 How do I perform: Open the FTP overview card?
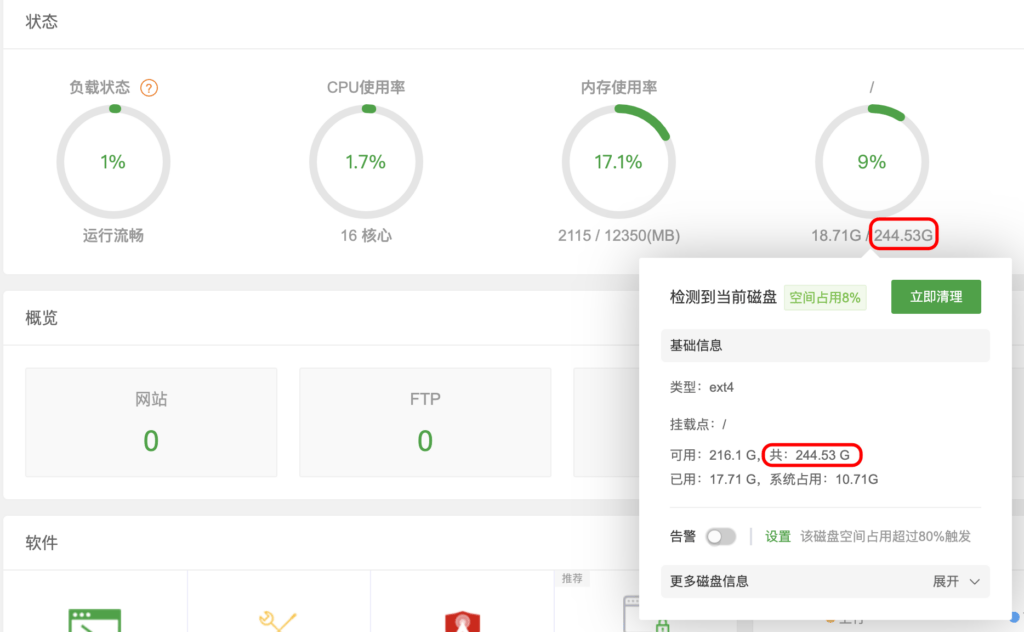point(425,422)
